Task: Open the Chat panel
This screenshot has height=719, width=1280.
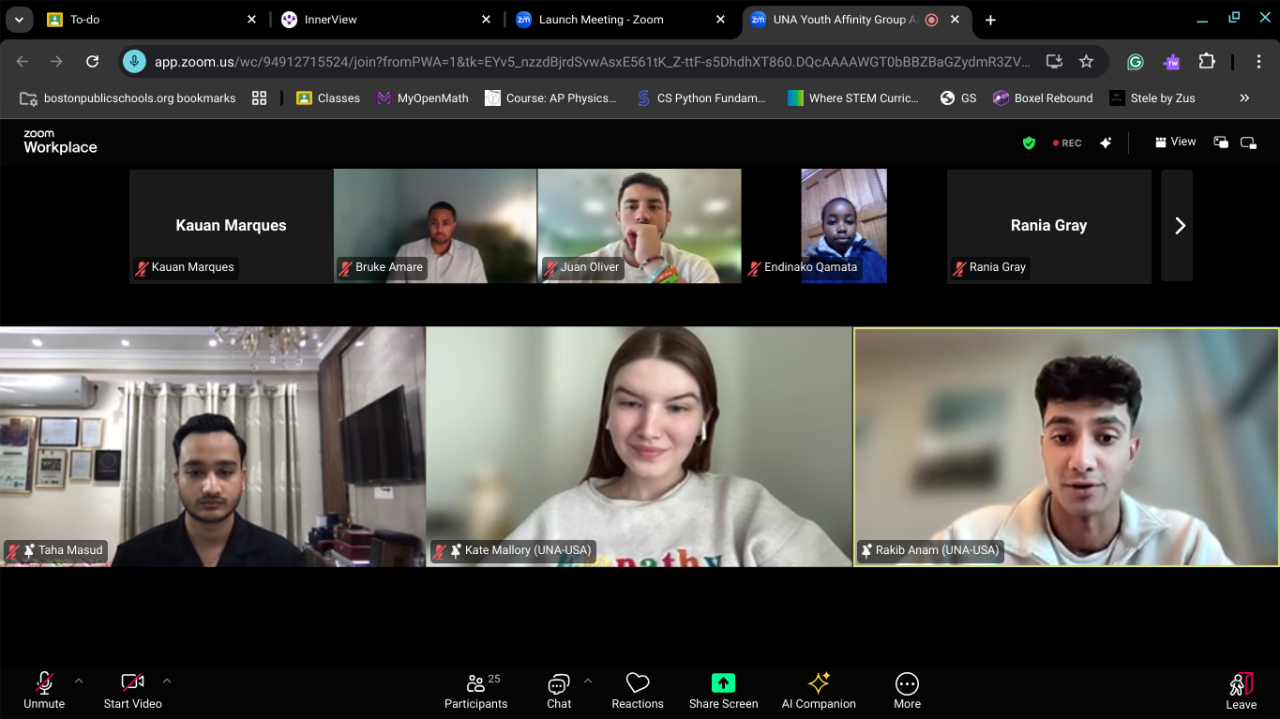Action: 559,690
